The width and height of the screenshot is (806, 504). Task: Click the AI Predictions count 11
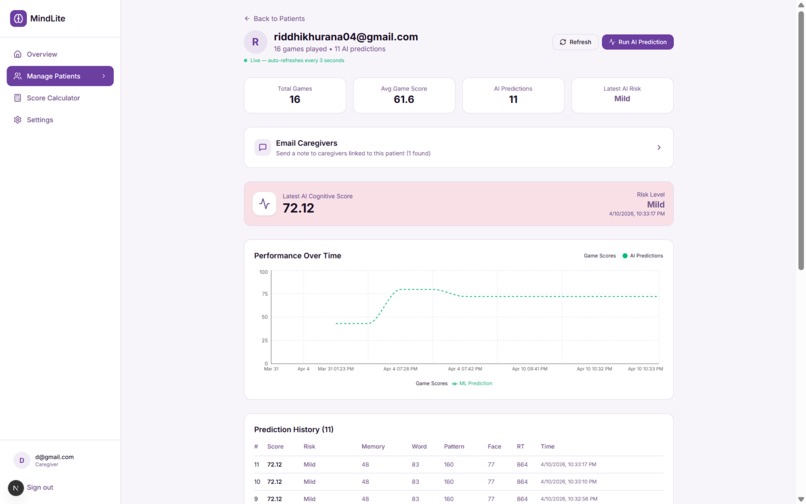pos(513,99)
